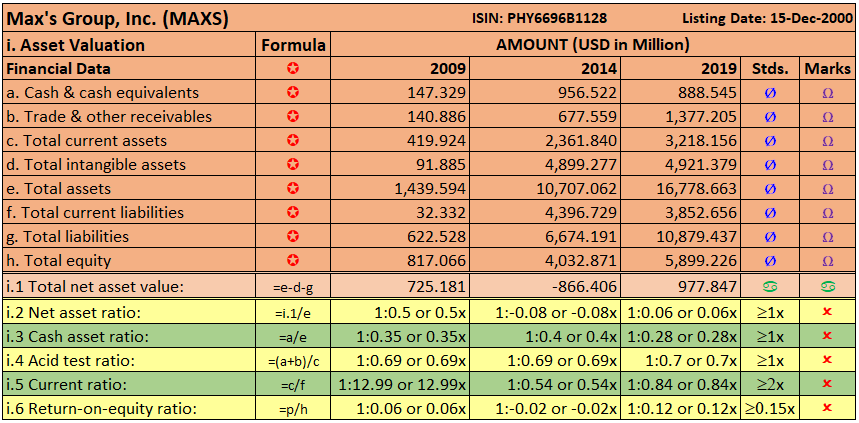This screenshot has height=423, width=859.
Task: Click the green symbol in Stds. column of net asset value row
Action: tap(769, 286)
